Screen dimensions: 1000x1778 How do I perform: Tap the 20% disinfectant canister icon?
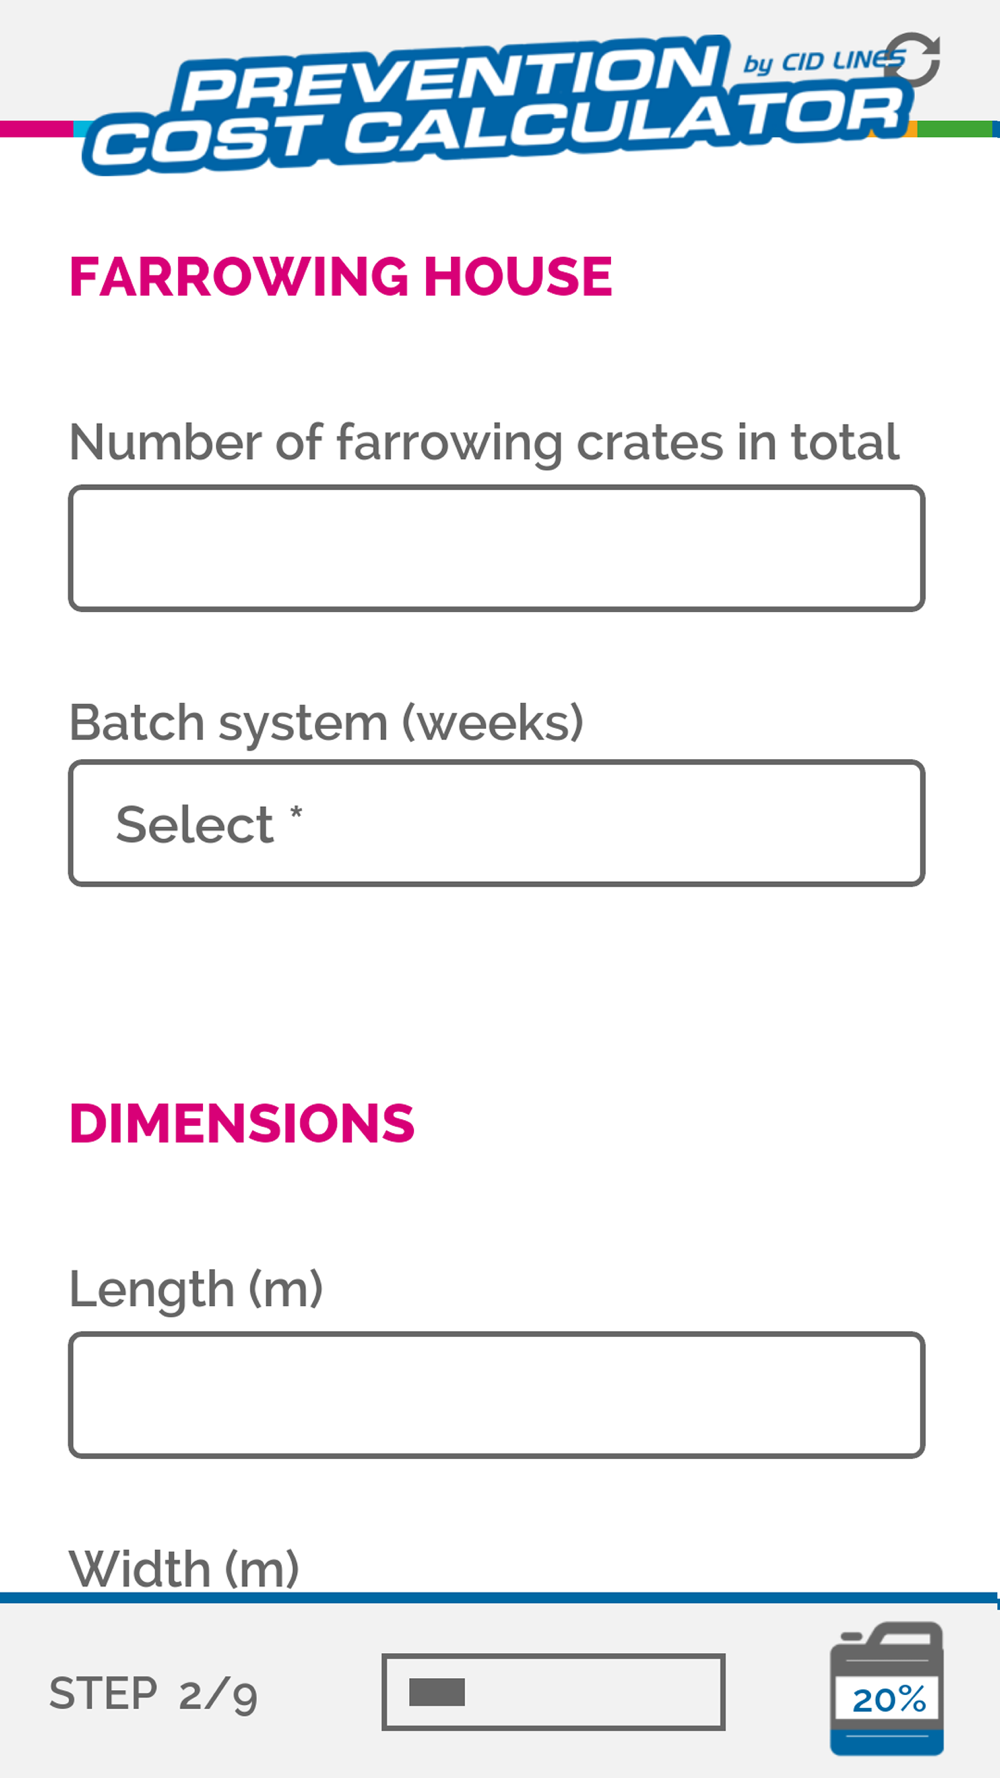(x=887, y=1688)
